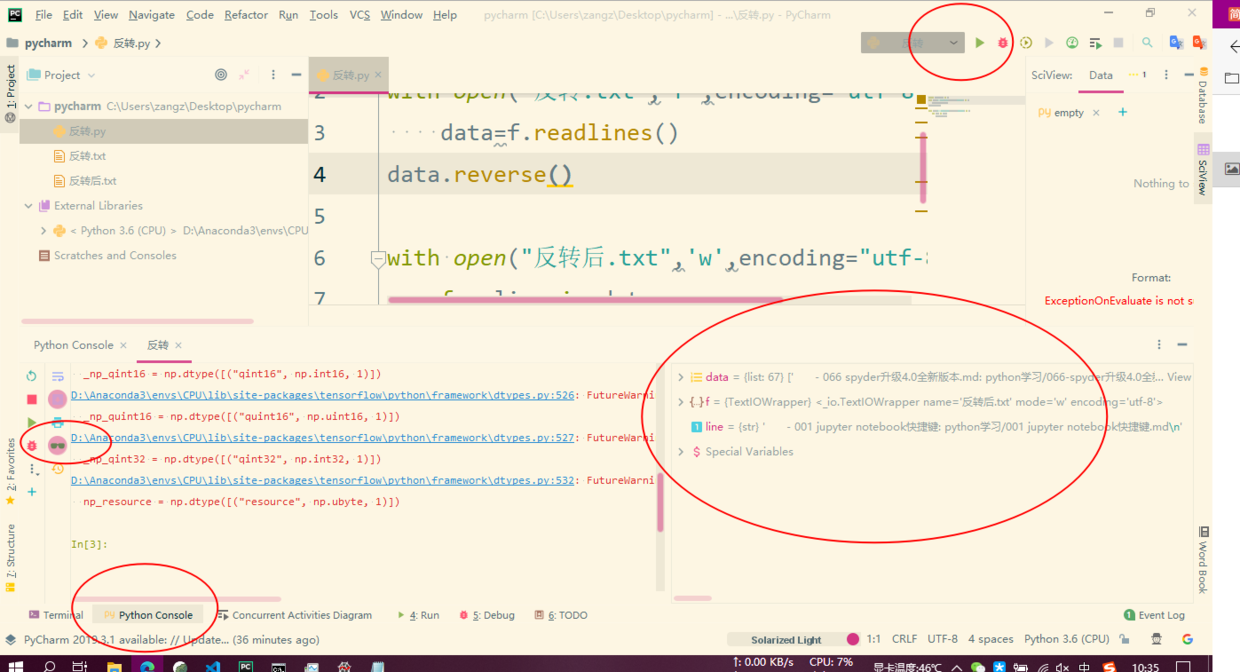1240x672 pixels.
Task: Open Project panel options menu
Action: [273, 75]
